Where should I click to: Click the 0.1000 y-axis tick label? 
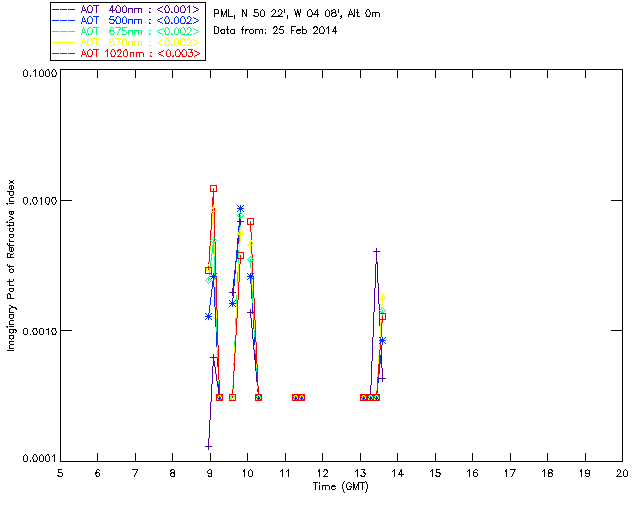40,73
